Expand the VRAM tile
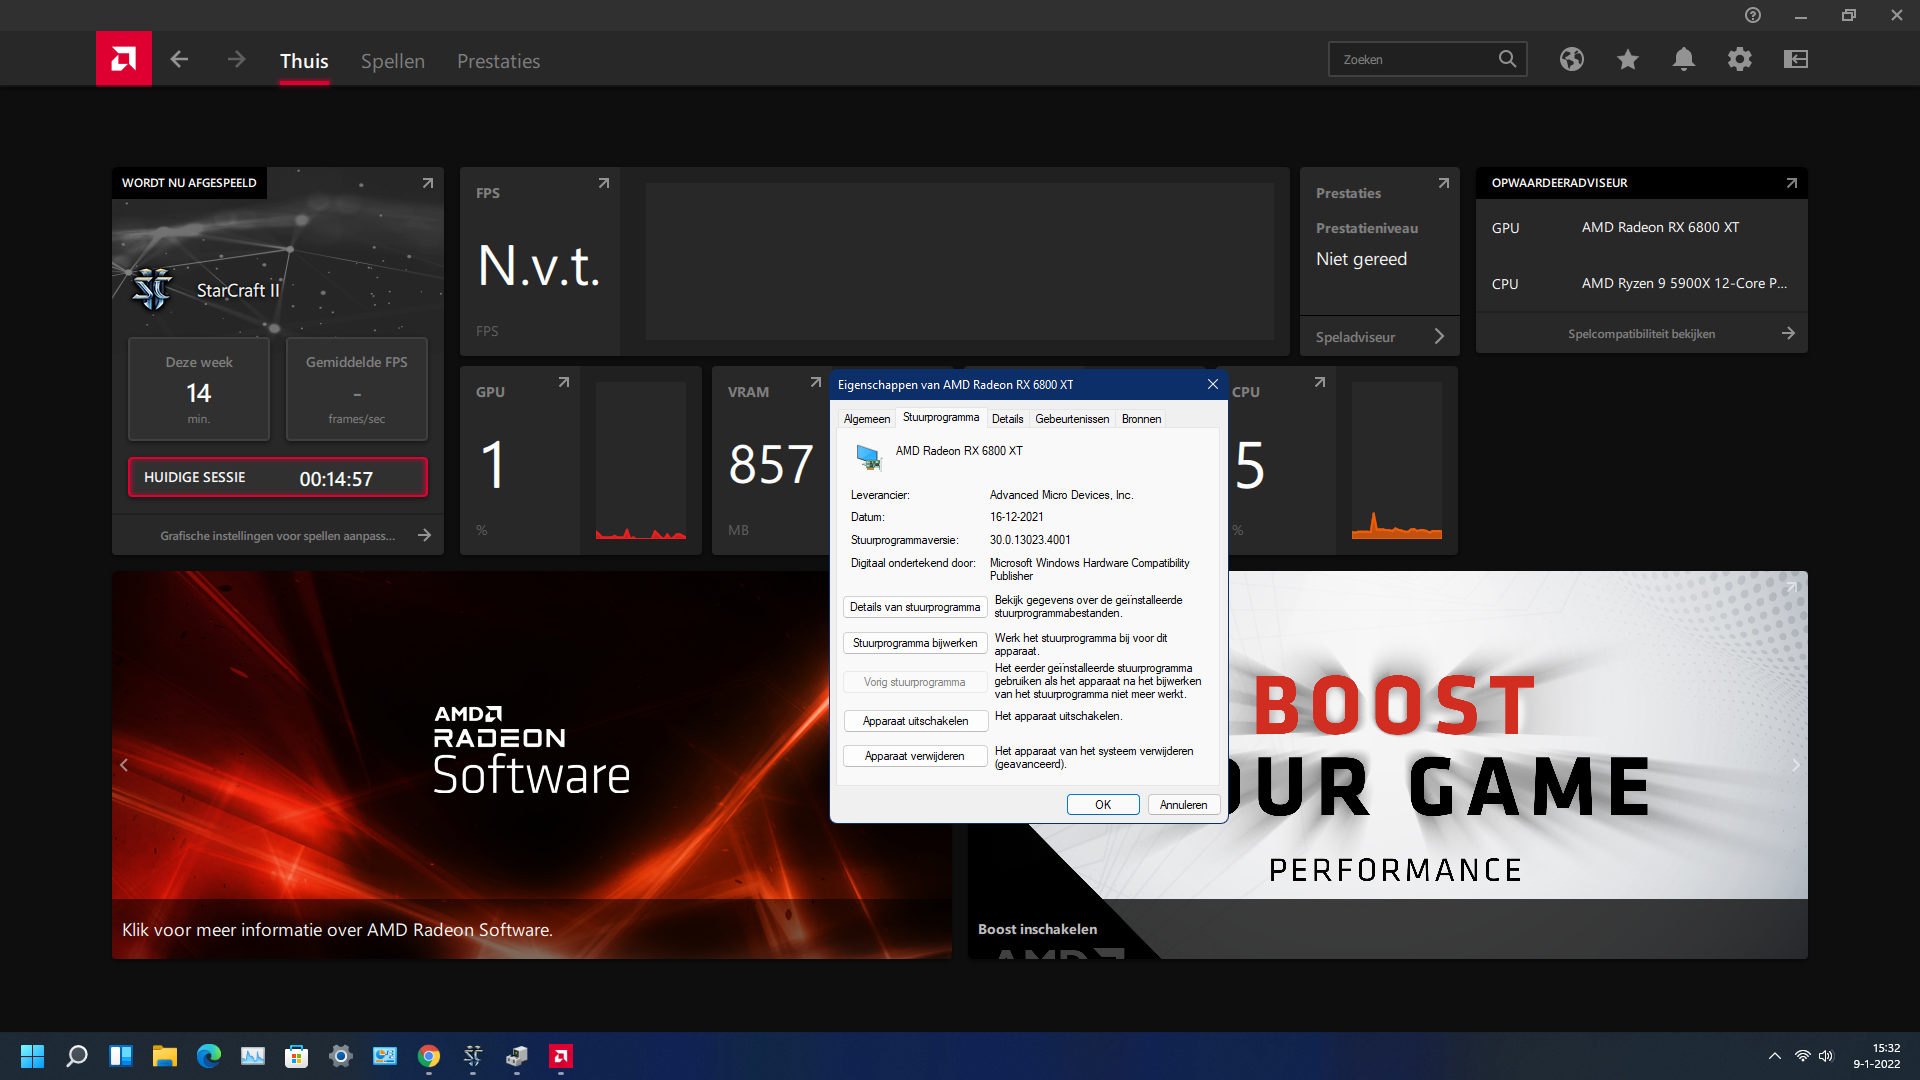This screenshot has width=1920, height=1080. (x=816, y=382)
